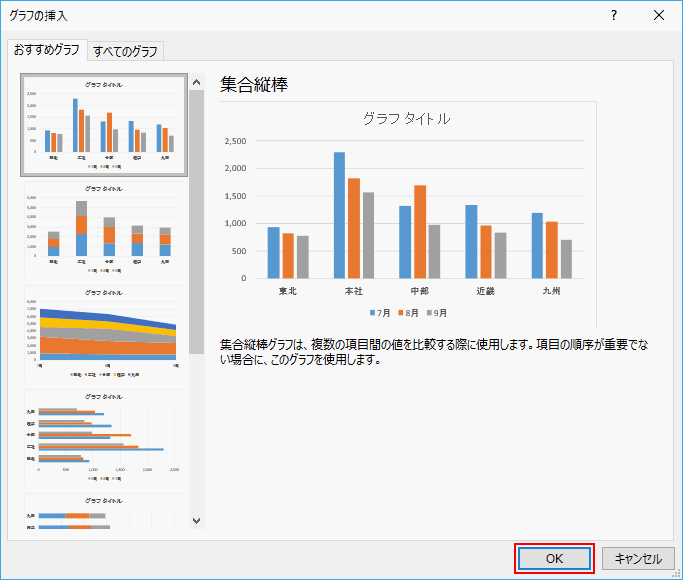Select the clustered horizontal bar chart thumbnail
Image resolution: width=683 pixels, height=580 pixels.
(104, 437)
